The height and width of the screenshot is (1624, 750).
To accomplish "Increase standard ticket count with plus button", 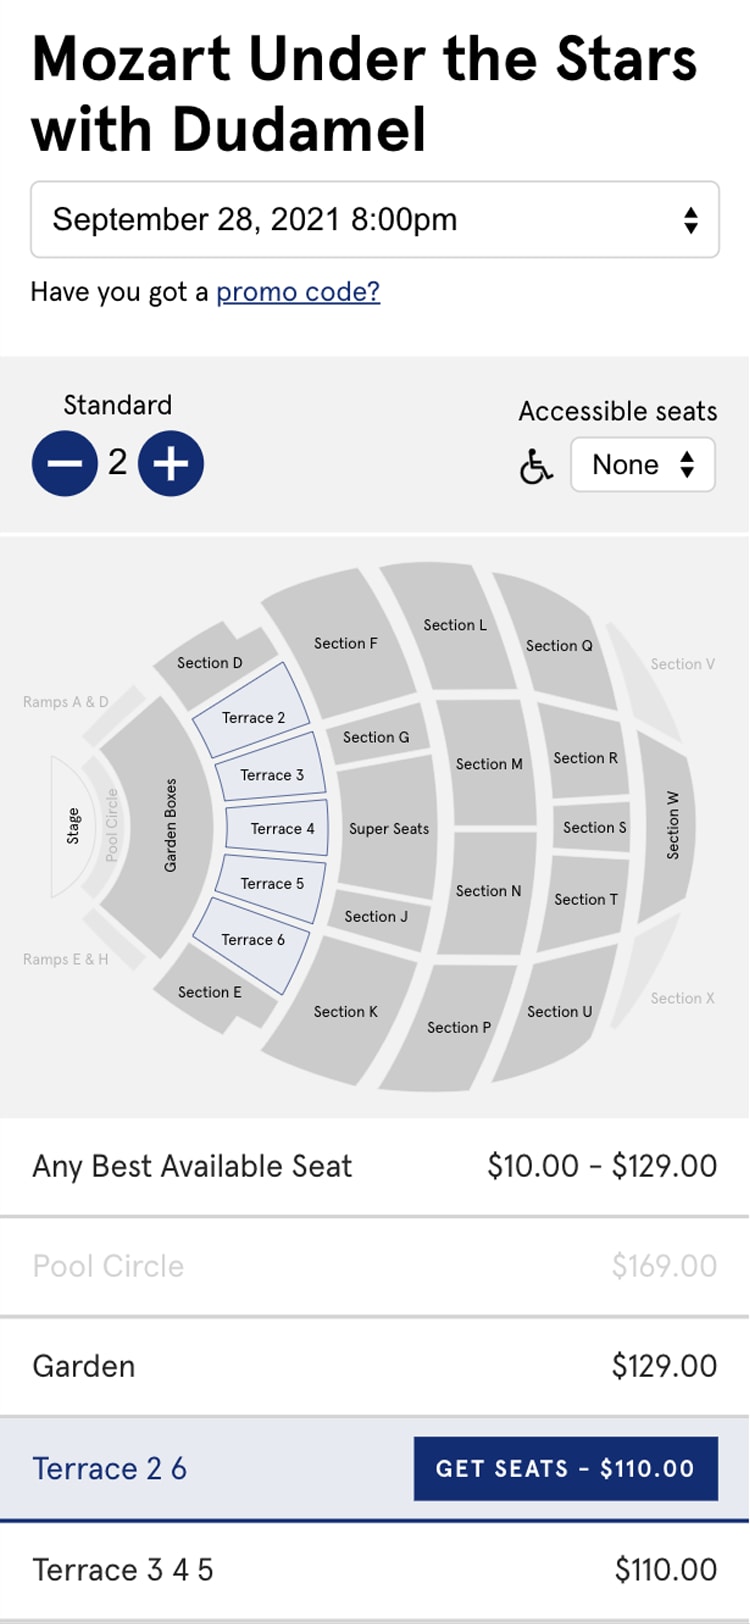I will point(171,464).
